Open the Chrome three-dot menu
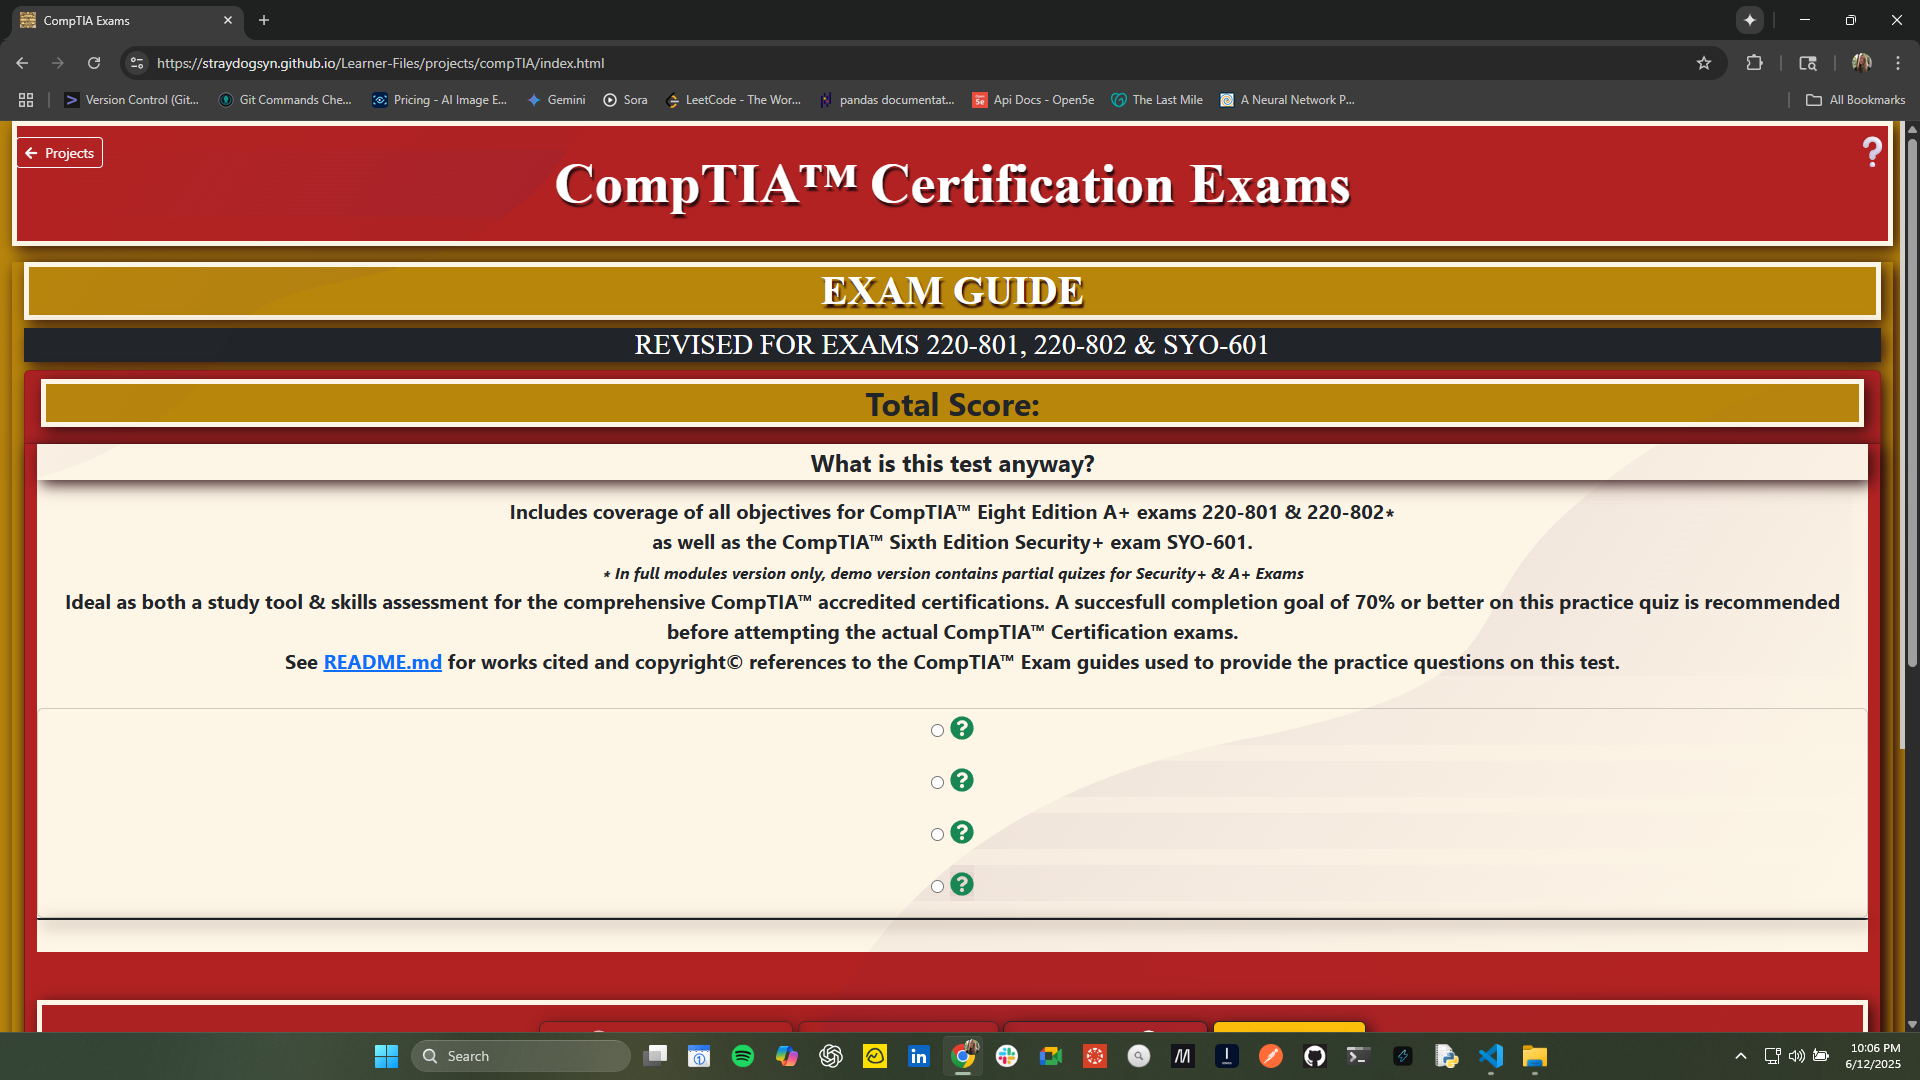This screenshot has height=1080, width=1920. coord(1898,63)
